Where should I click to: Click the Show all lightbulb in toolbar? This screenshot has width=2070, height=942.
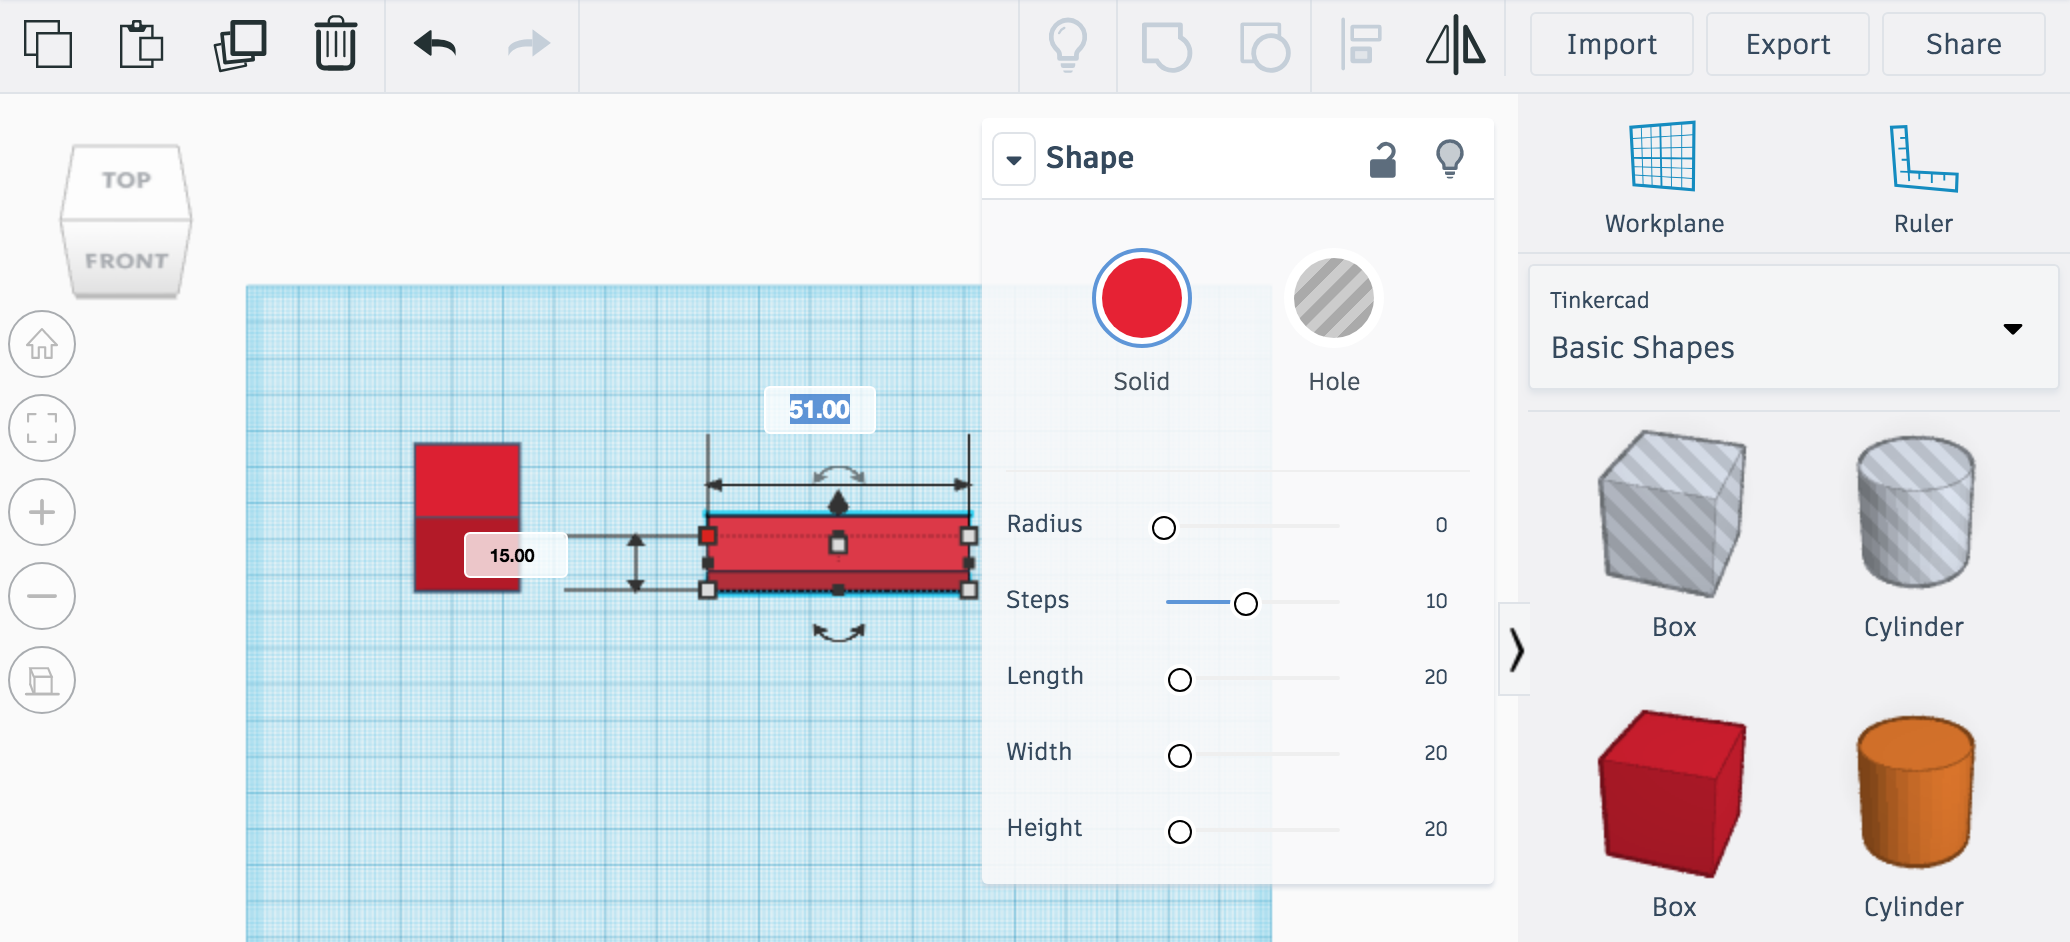(1067, 46)
